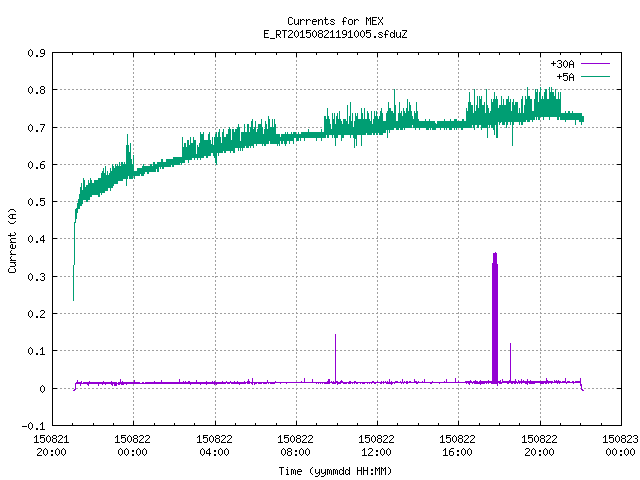Click the 0.9 y-axis tick label
Screen dimensions: 640x480
coord(36,53)
